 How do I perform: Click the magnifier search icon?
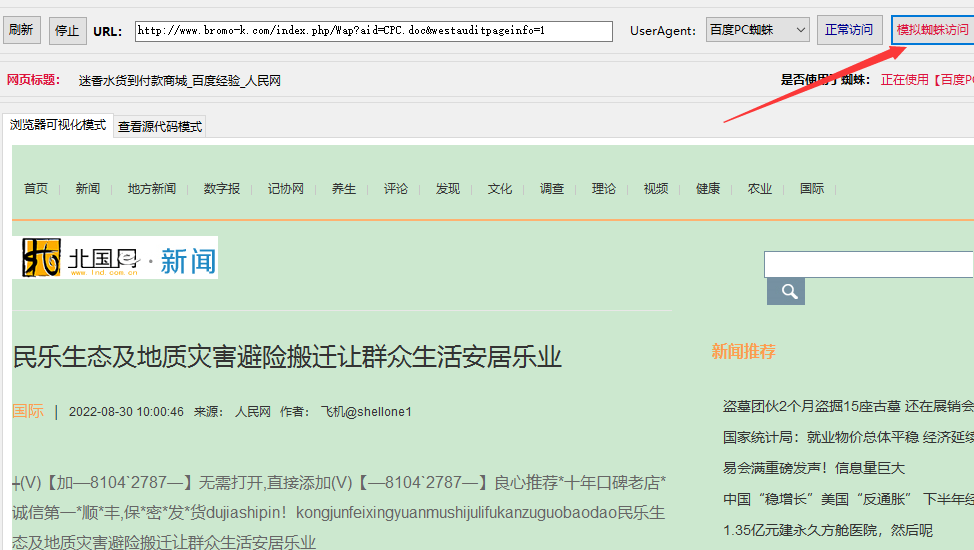click(x=785, y=292)
